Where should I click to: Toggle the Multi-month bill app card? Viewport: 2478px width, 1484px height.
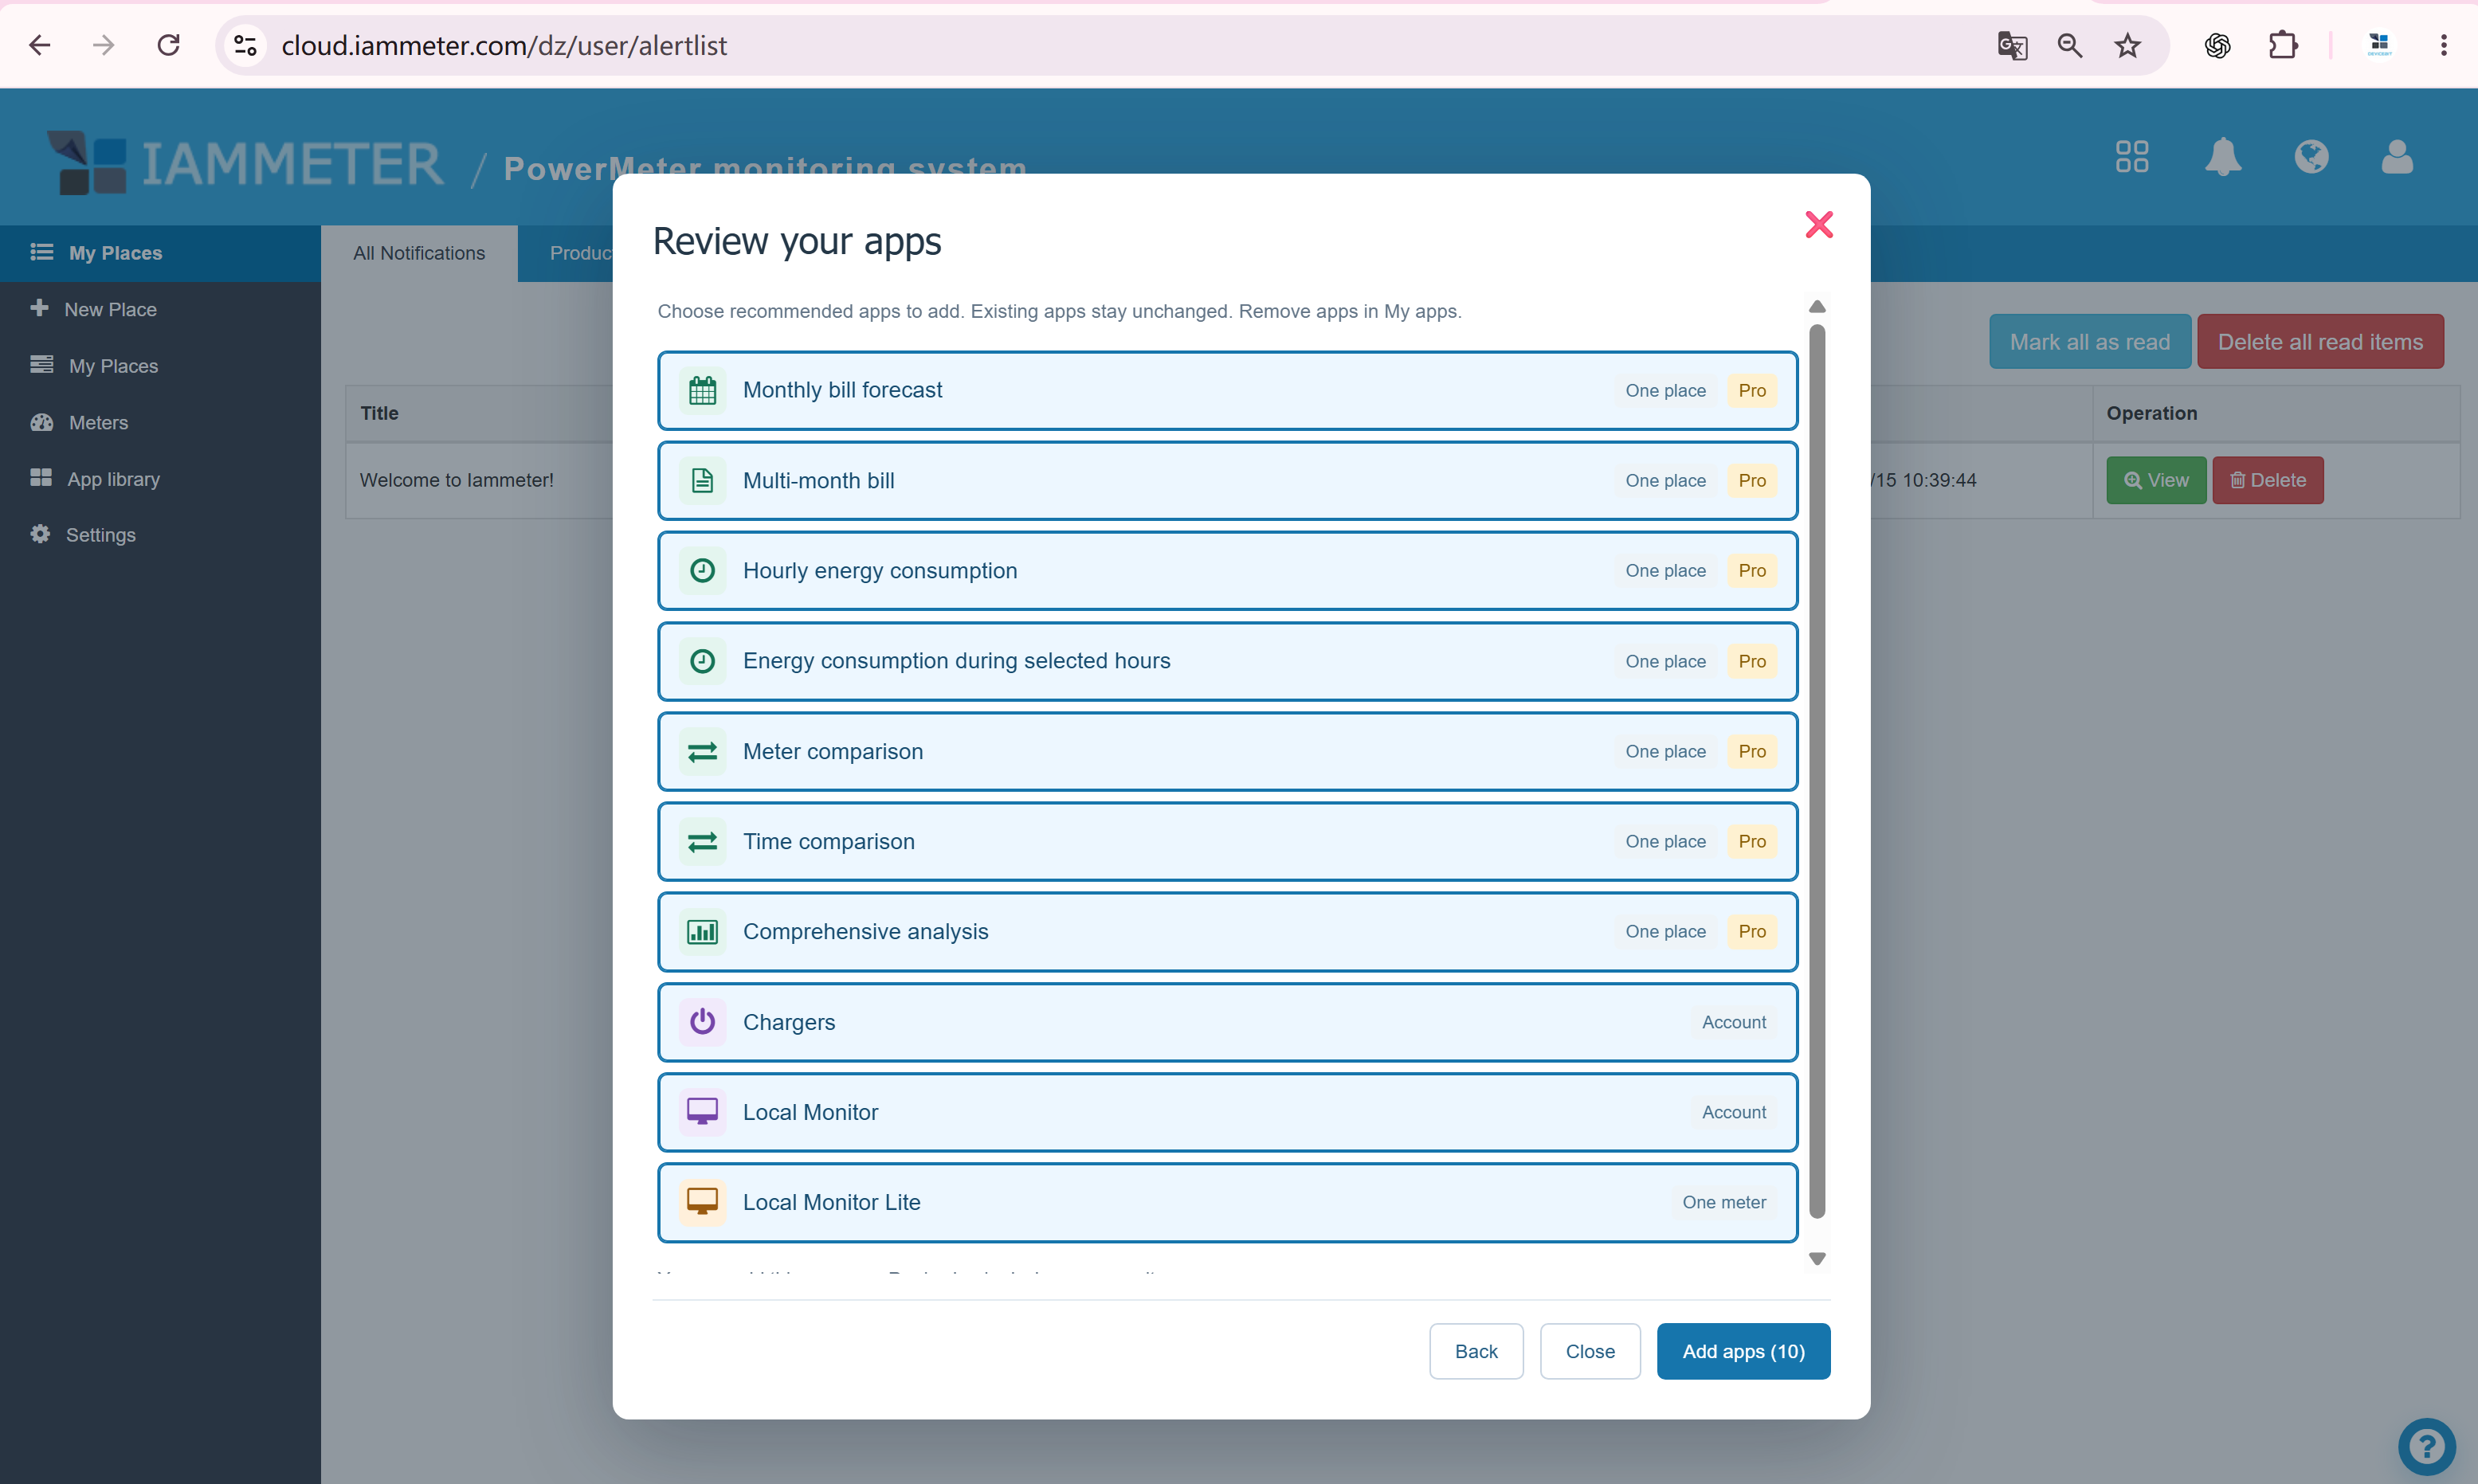(x=1227, y=480)
